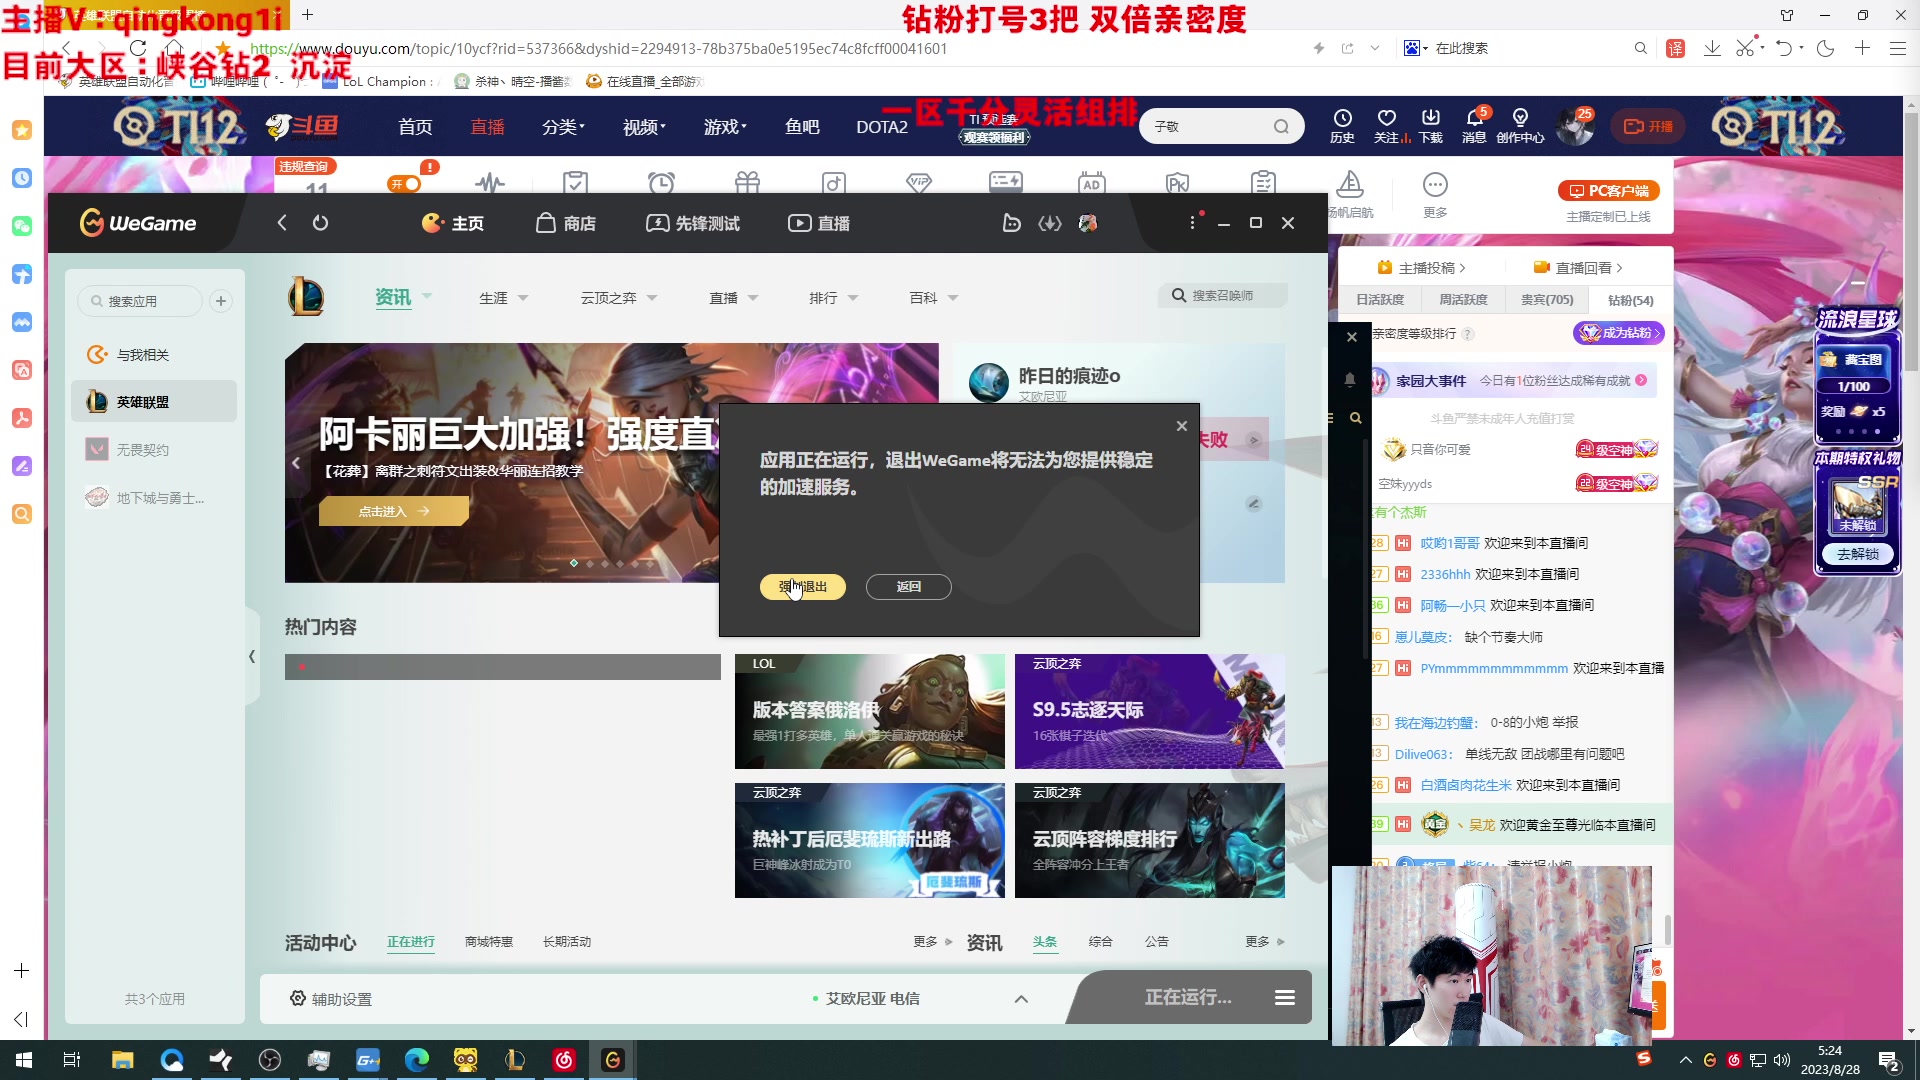Screen dimensions: 1920x1080
Task: Open 主播投稿 link
Action: point(1421,268)
